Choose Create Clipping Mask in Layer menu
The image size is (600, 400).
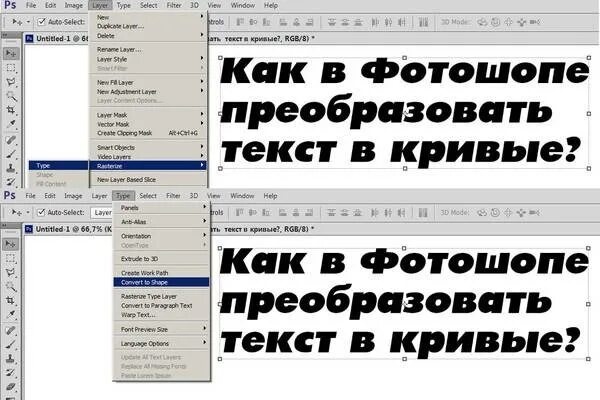(x=149, y=133)
